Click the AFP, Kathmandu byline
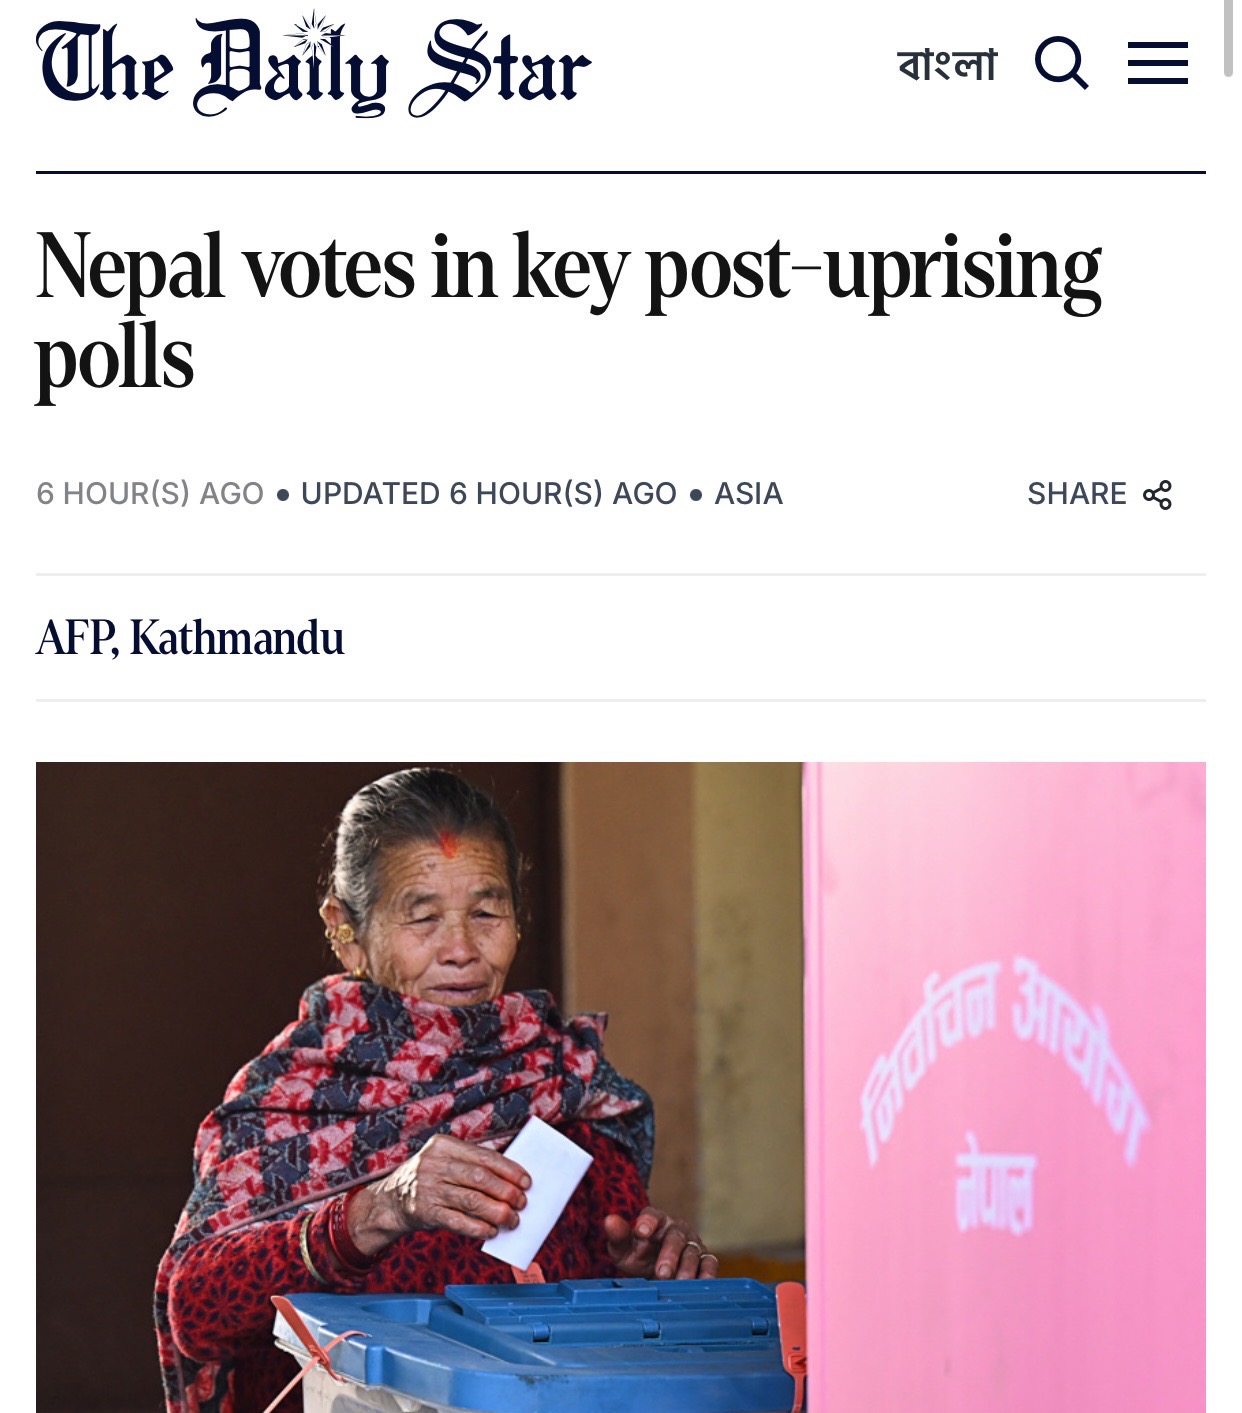The height and width of the screenshot is (1413, 1242). click(x=190, y=638)
